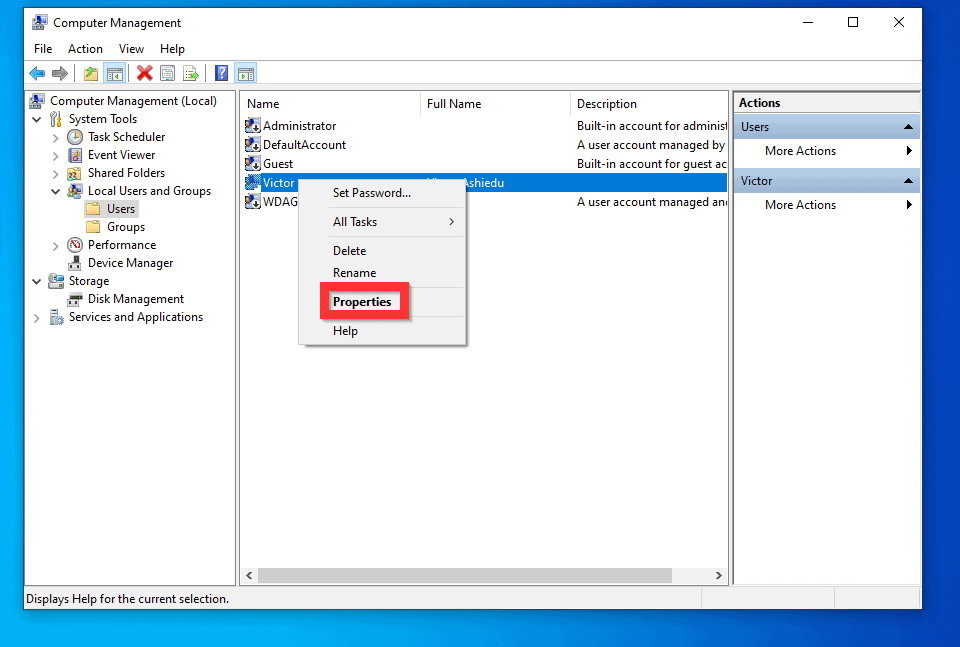Open More Actions under Victor
The image size is (960, 647).
(x=800, y=204)
